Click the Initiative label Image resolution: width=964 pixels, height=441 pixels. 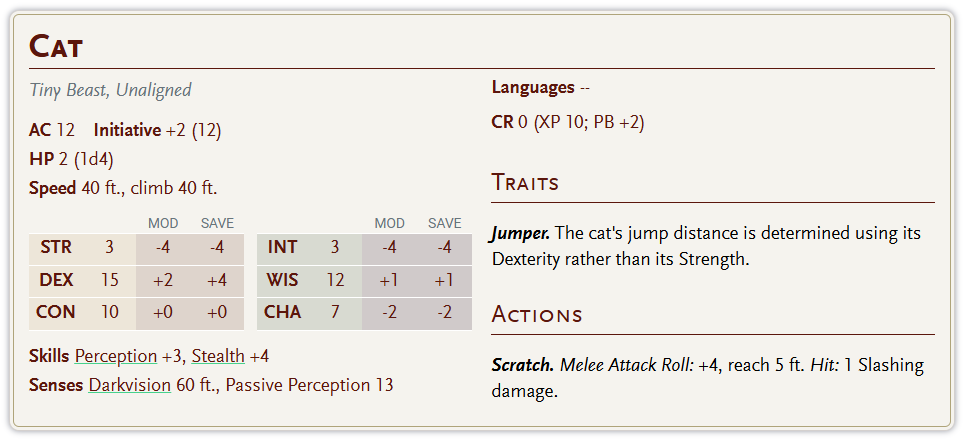coord(127,130)
